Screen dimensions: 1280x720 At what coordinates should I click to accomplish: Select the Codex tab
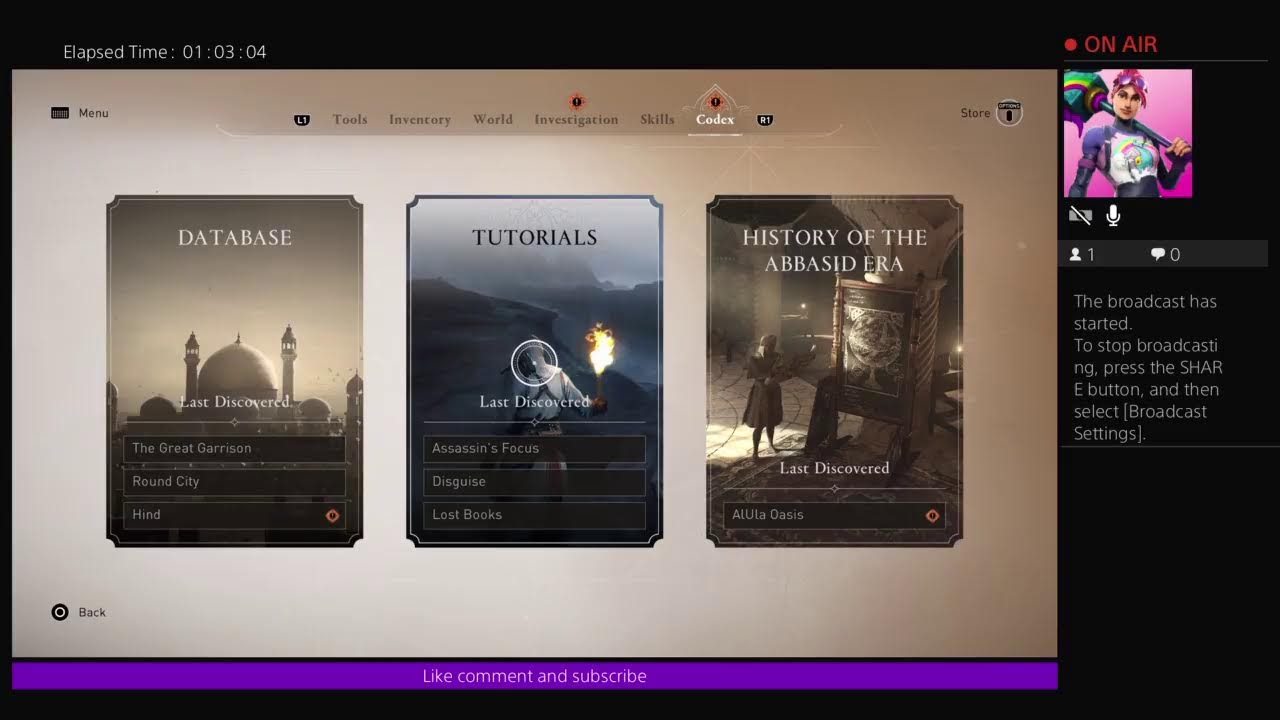click(715, 120)
